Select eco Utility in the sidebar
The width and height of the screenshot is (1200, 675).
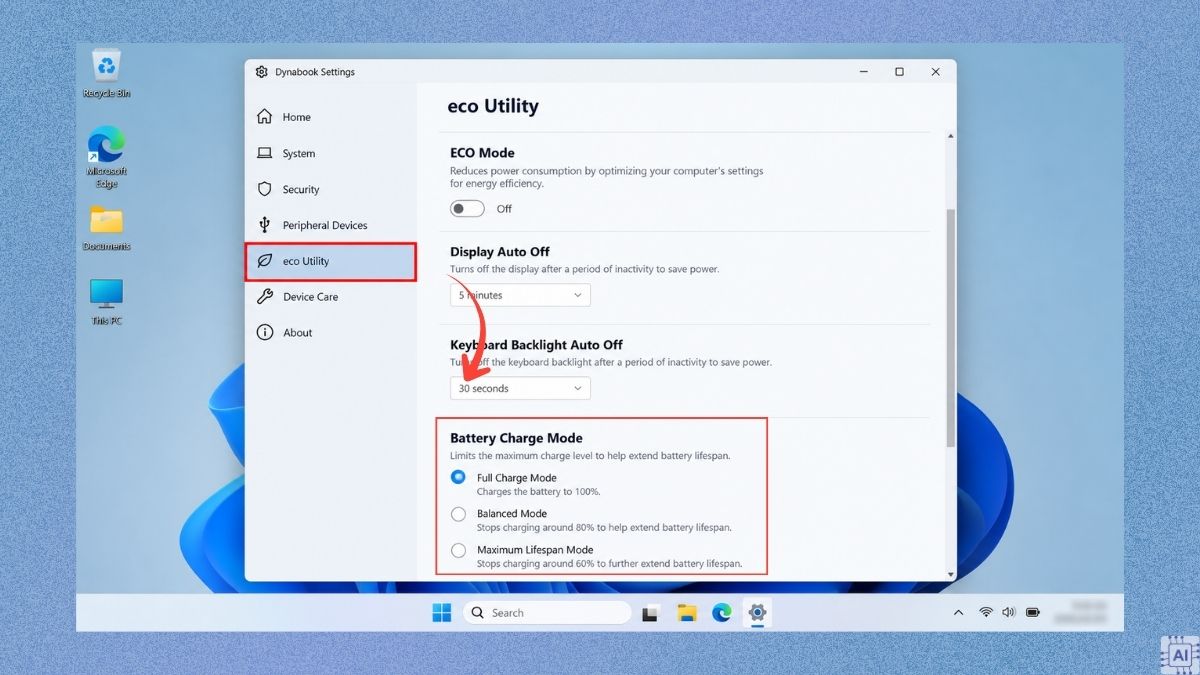[331, 261]
